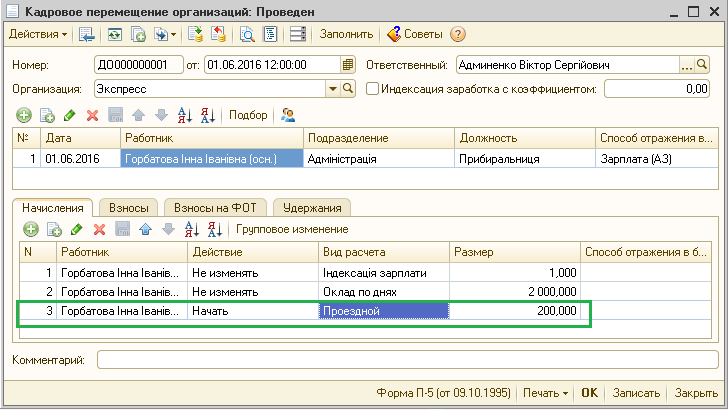Image resolution: width=728 pixels, height=410 pixels.
Task: Switch to the Начисления tab
Action: pyautogui.click(x=53, y=208)
